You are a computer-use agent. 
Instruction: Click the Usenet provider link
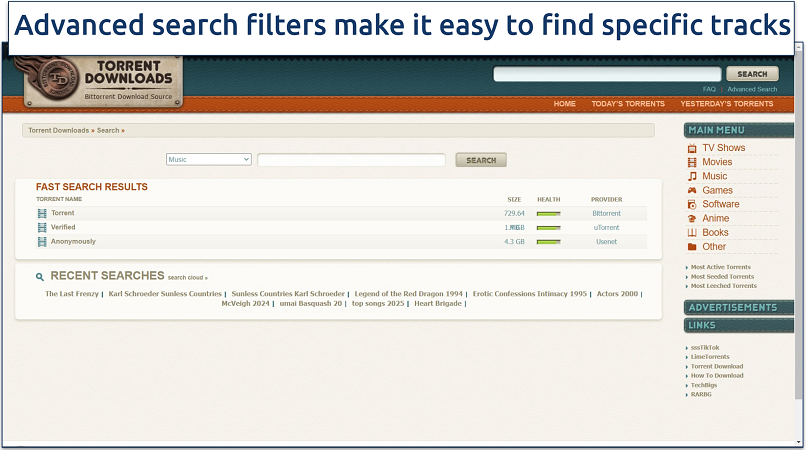[x=606, y=242]
